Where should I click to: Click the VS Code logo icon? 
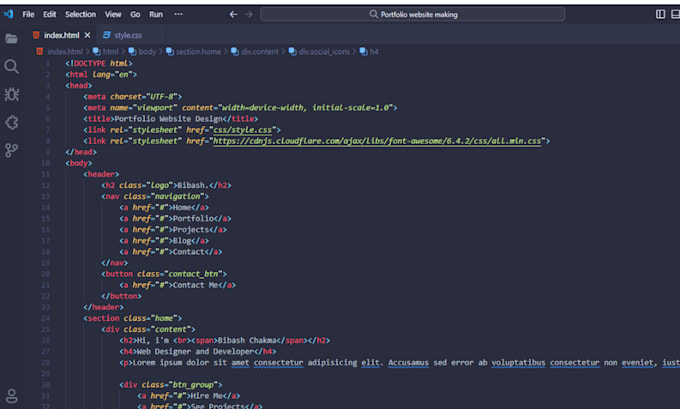point(8,14)
